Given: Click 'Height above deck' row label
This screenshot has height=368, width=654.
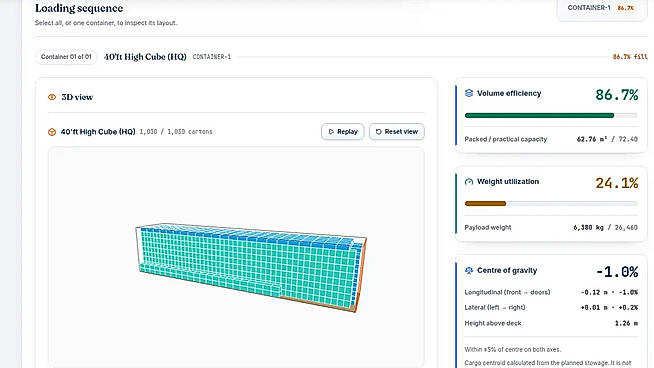Looking at the screenshot, I should coord(493,323).
